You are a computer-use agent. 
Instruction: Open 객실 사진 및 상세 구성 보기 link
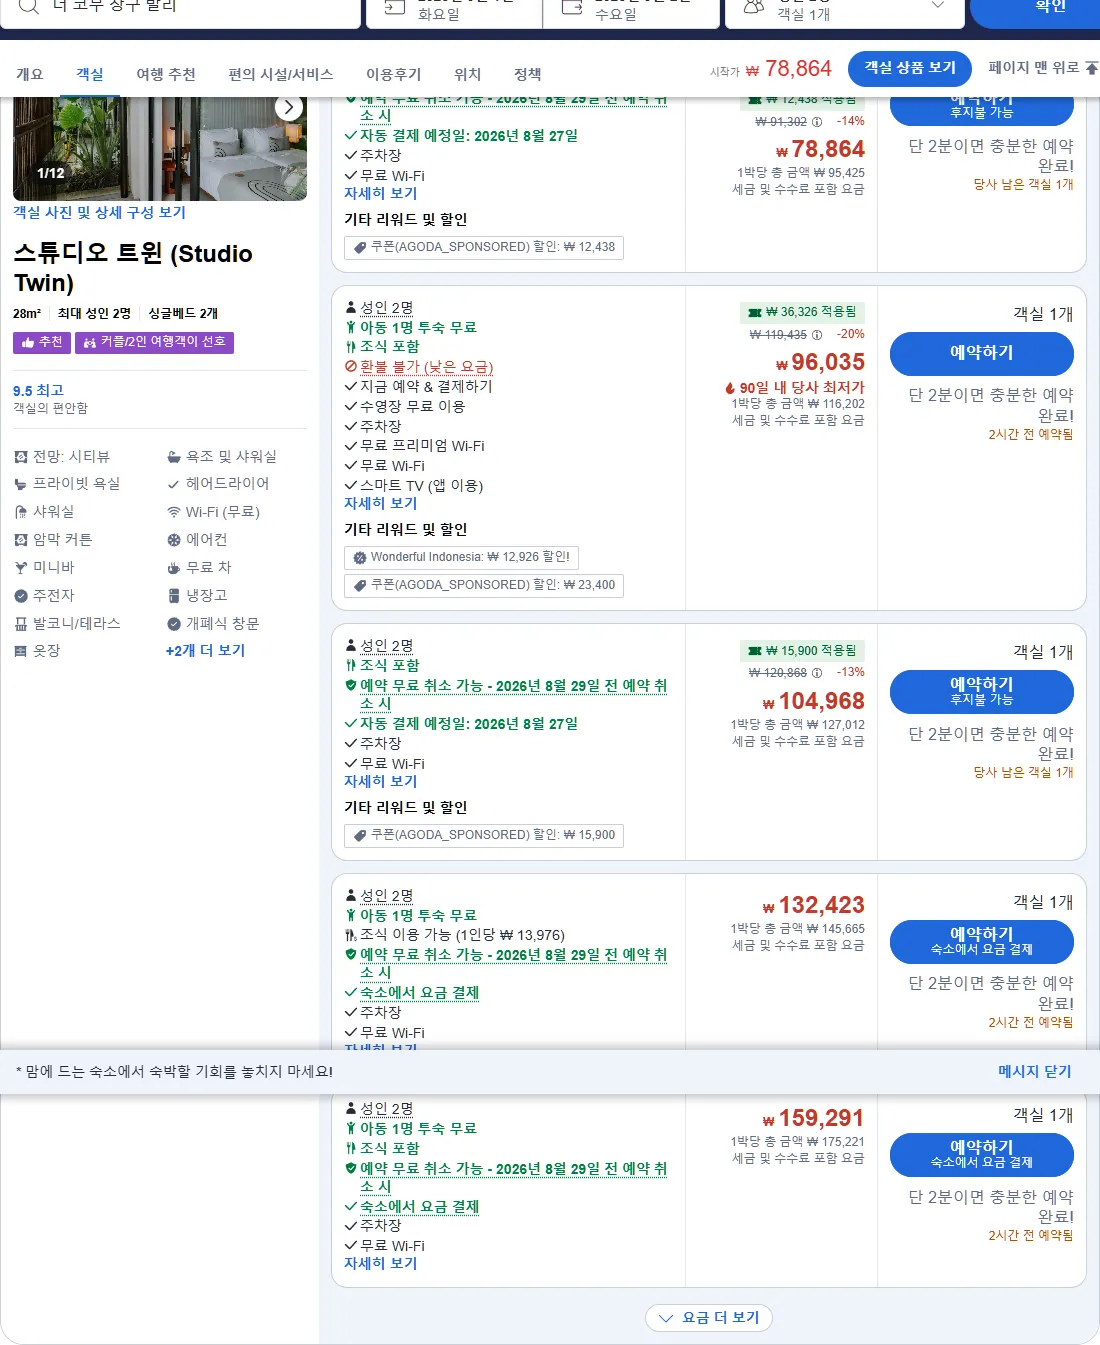point(99,212)
